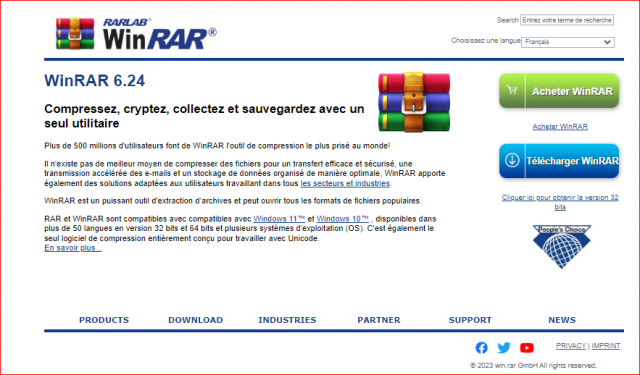The width and height of the screenshot is (640, 375).
Task: Open the SUPPORT menu item
Action: 470,320
